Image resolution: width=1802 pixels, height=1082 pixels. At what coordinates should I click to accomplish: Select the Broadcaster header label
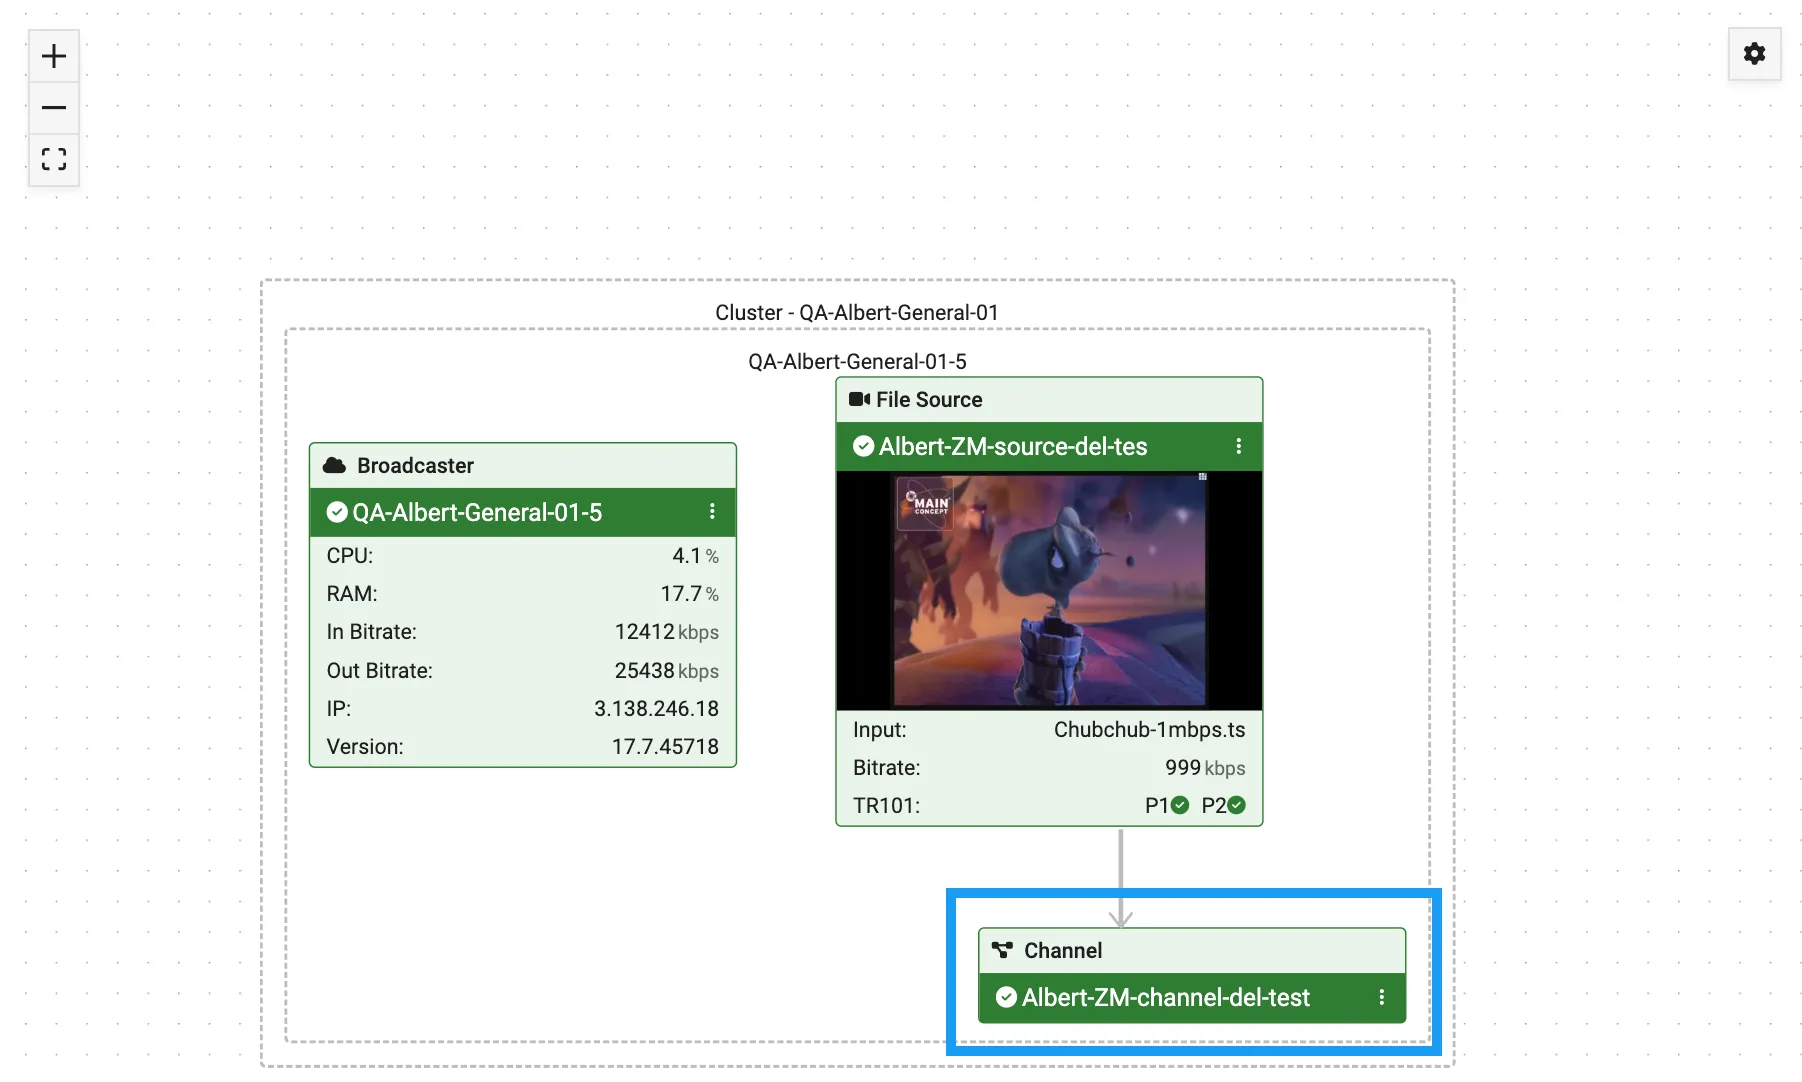415,465
